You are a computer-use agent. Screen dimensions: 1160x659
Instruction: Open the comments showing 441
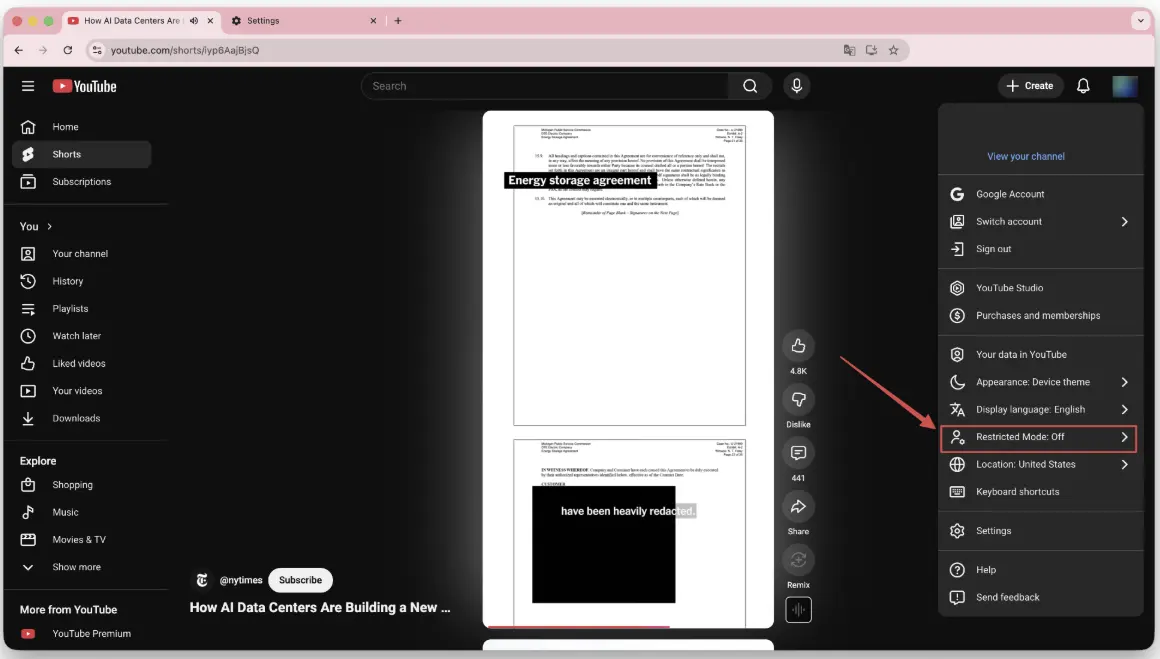tap(798, 453)
